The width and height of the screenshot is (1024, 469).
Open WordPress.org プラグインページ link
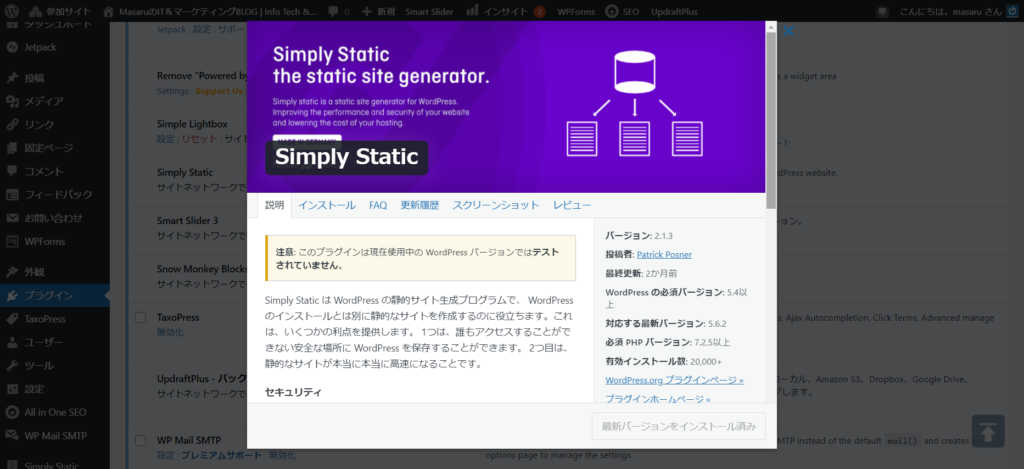point(674,380)
